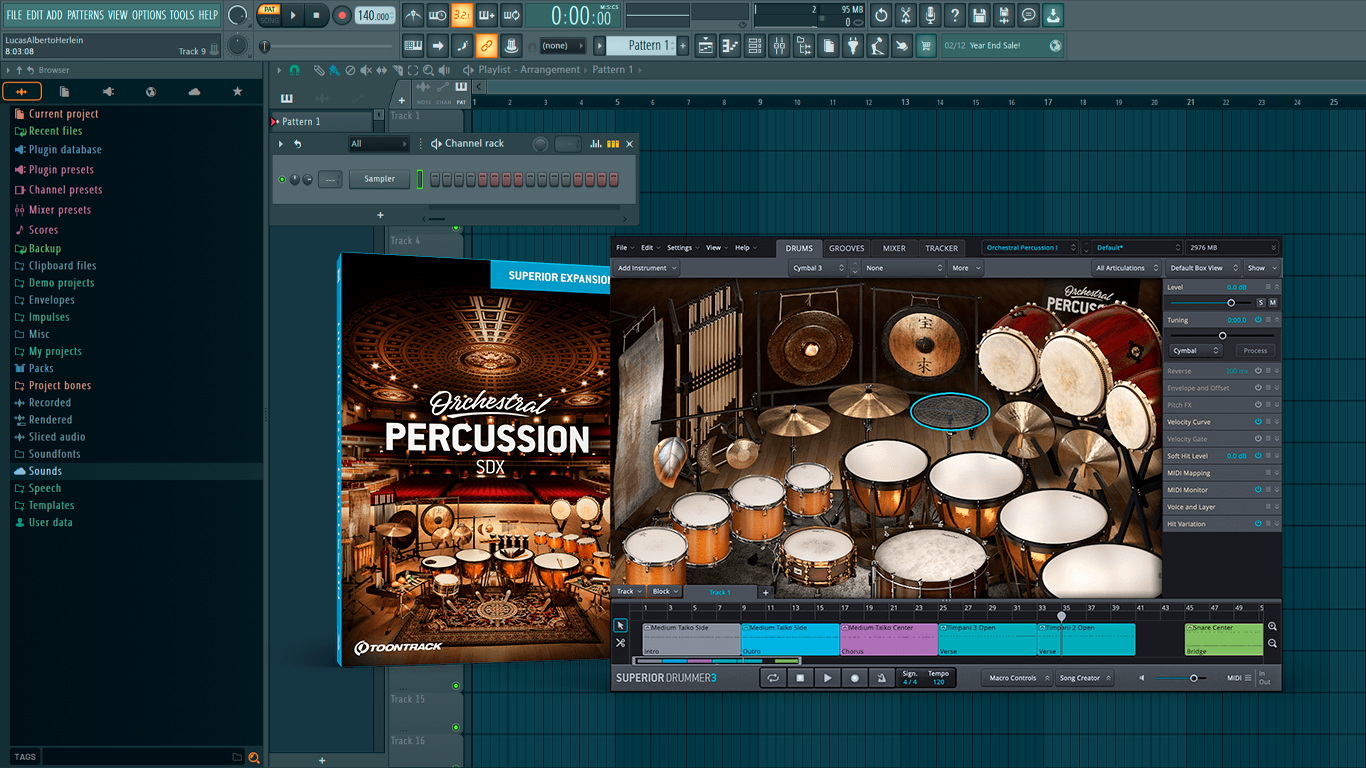
Task: Open the Song Creator panel
Action: [1083, 678]
